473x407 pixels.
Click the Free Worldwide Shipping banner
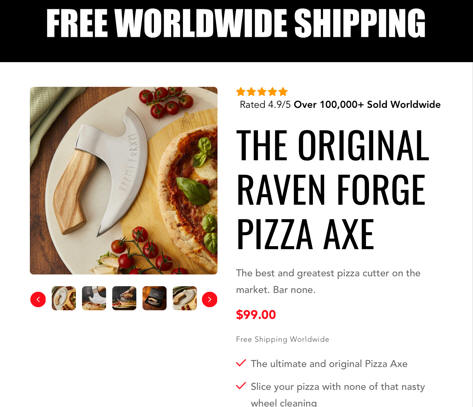point(236,31)
